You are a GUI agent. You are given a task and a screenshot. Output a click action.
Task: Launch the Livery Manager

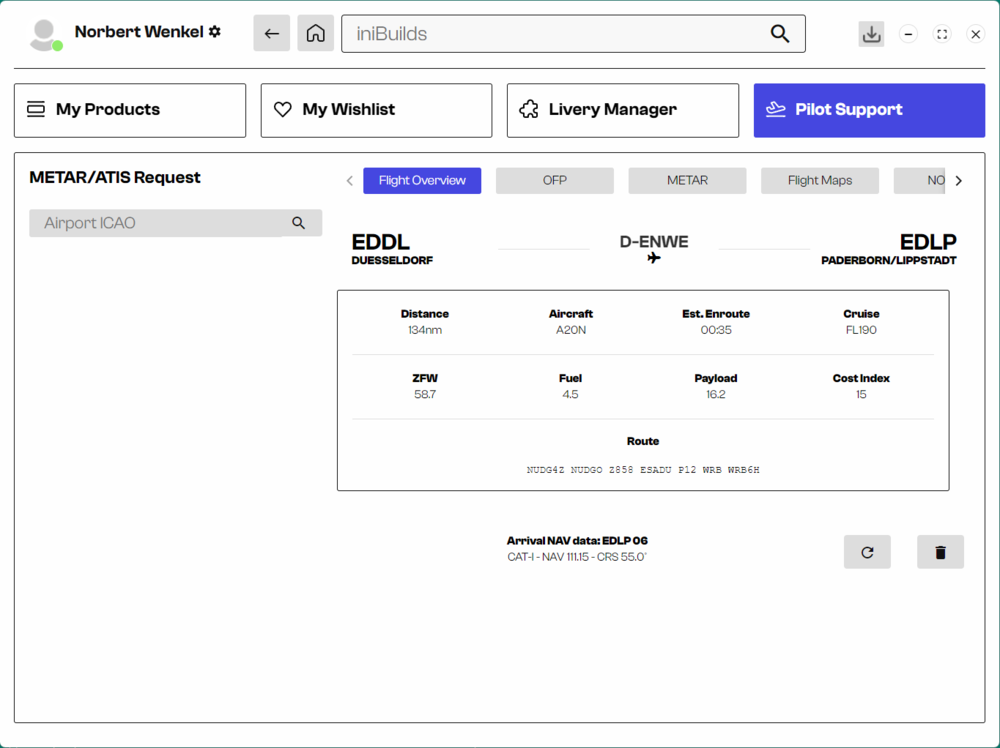tap(622, 110)
